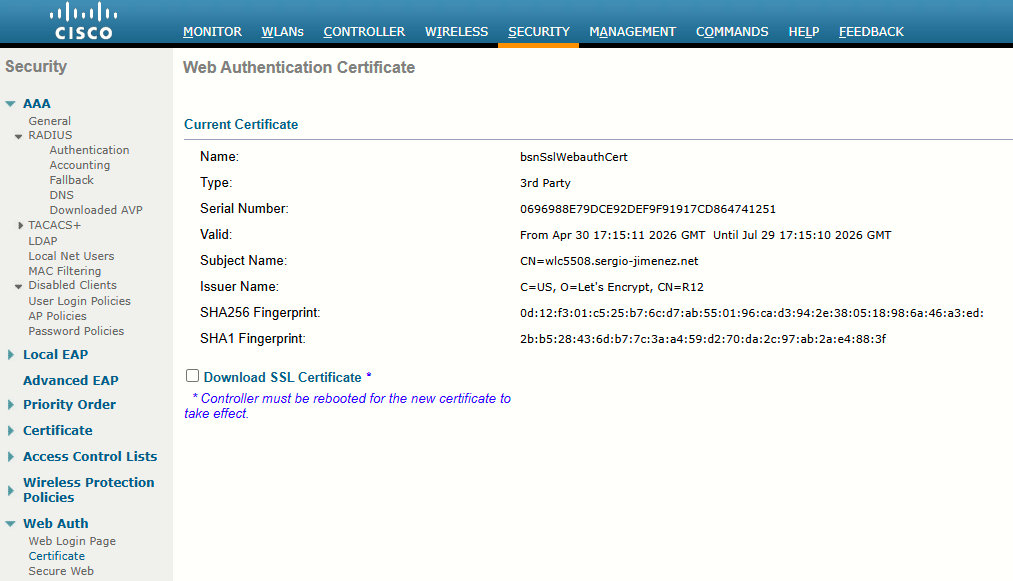Screen dimensions: 1013x581
Task: Open MAC Filtering page
Action: 65,271
